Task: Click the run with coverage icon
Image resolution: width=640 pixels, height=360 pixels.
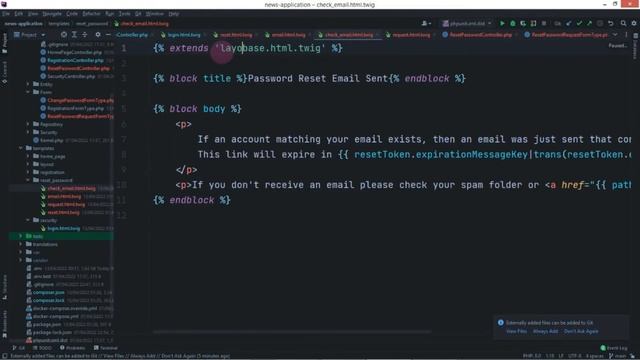Action: pyautogui.click(x=523, y=24)
